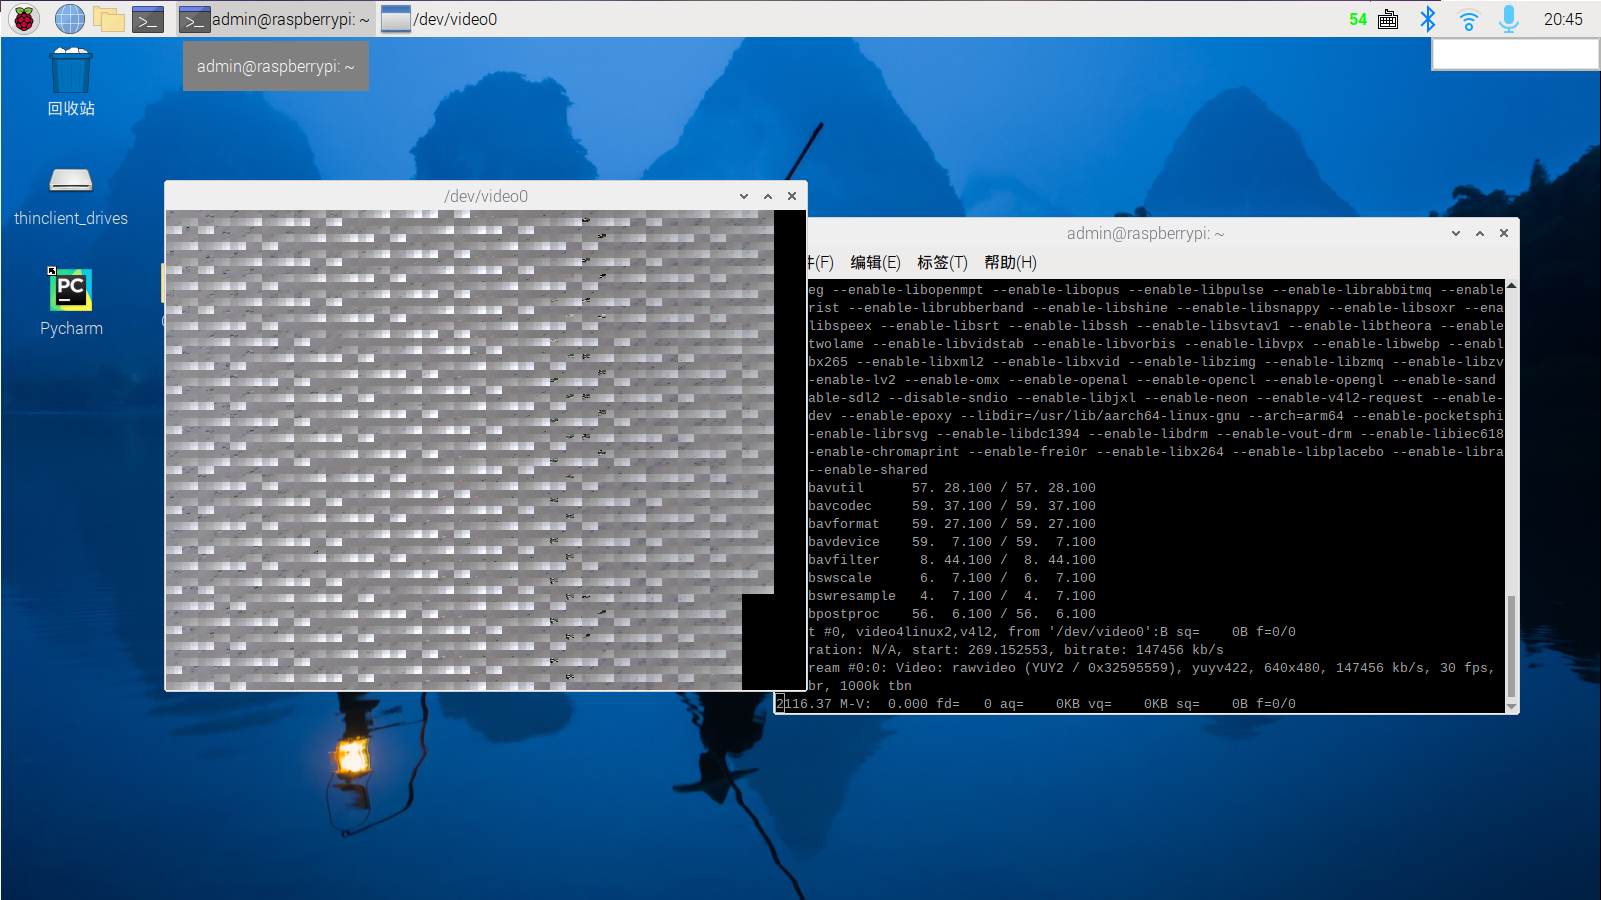Click the terminal scrollbar up arrow
This screenshot has width=1601, height=900.
tap(1511, 286)
